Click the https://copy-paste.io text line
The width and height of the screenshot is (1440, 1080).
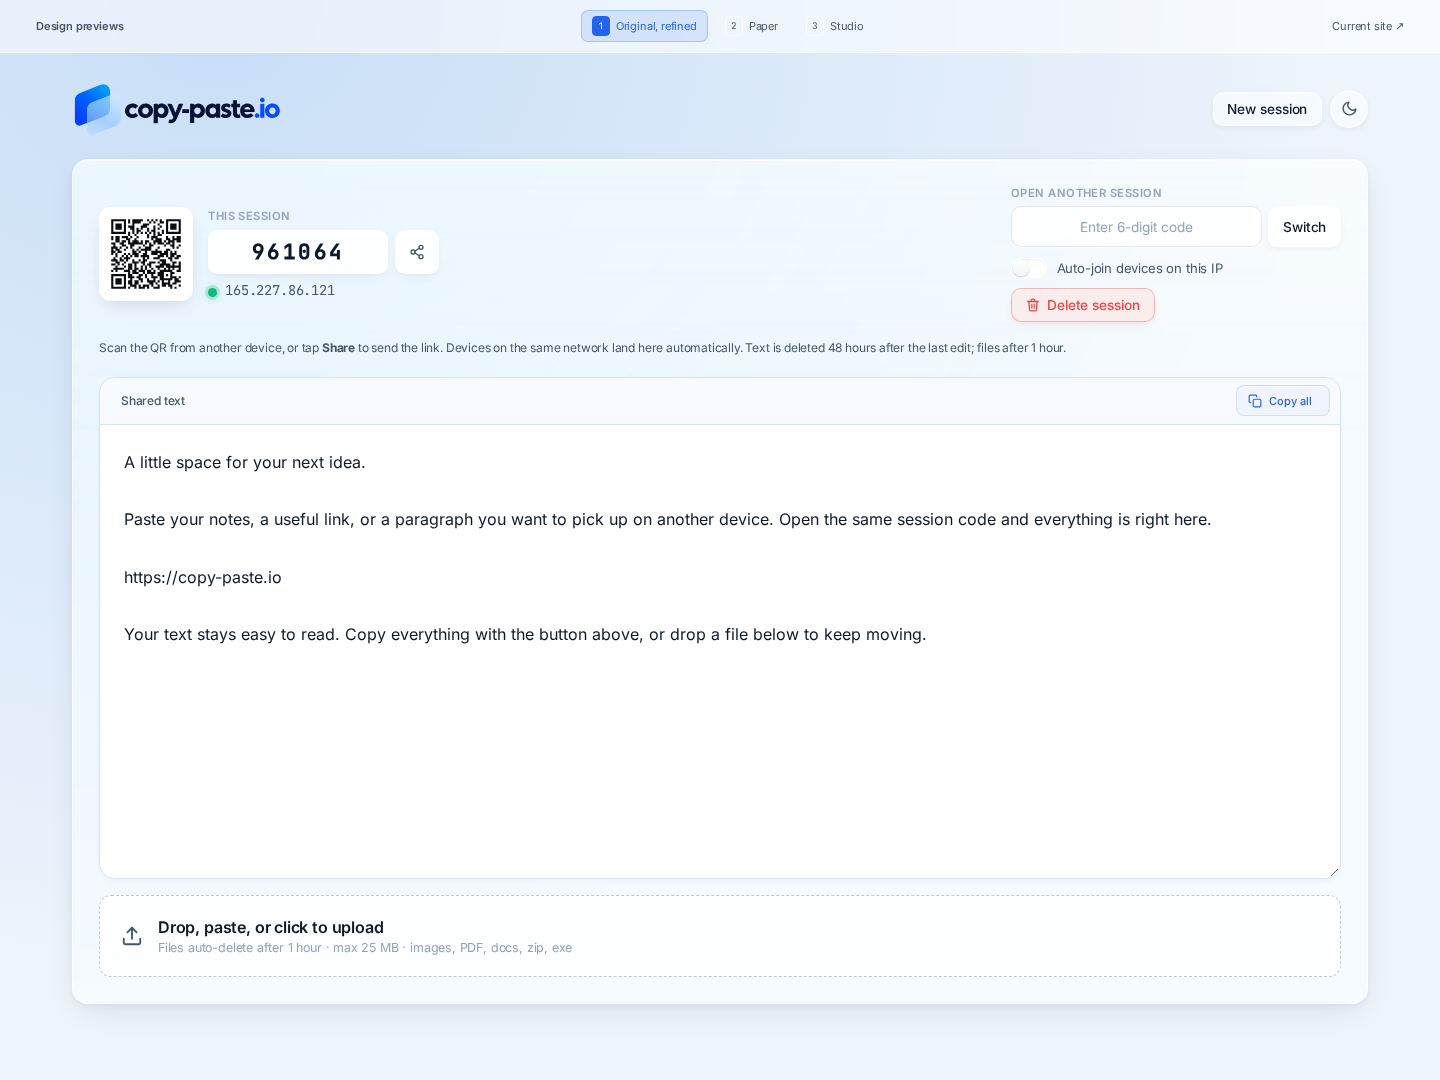(x=203, y=577)
